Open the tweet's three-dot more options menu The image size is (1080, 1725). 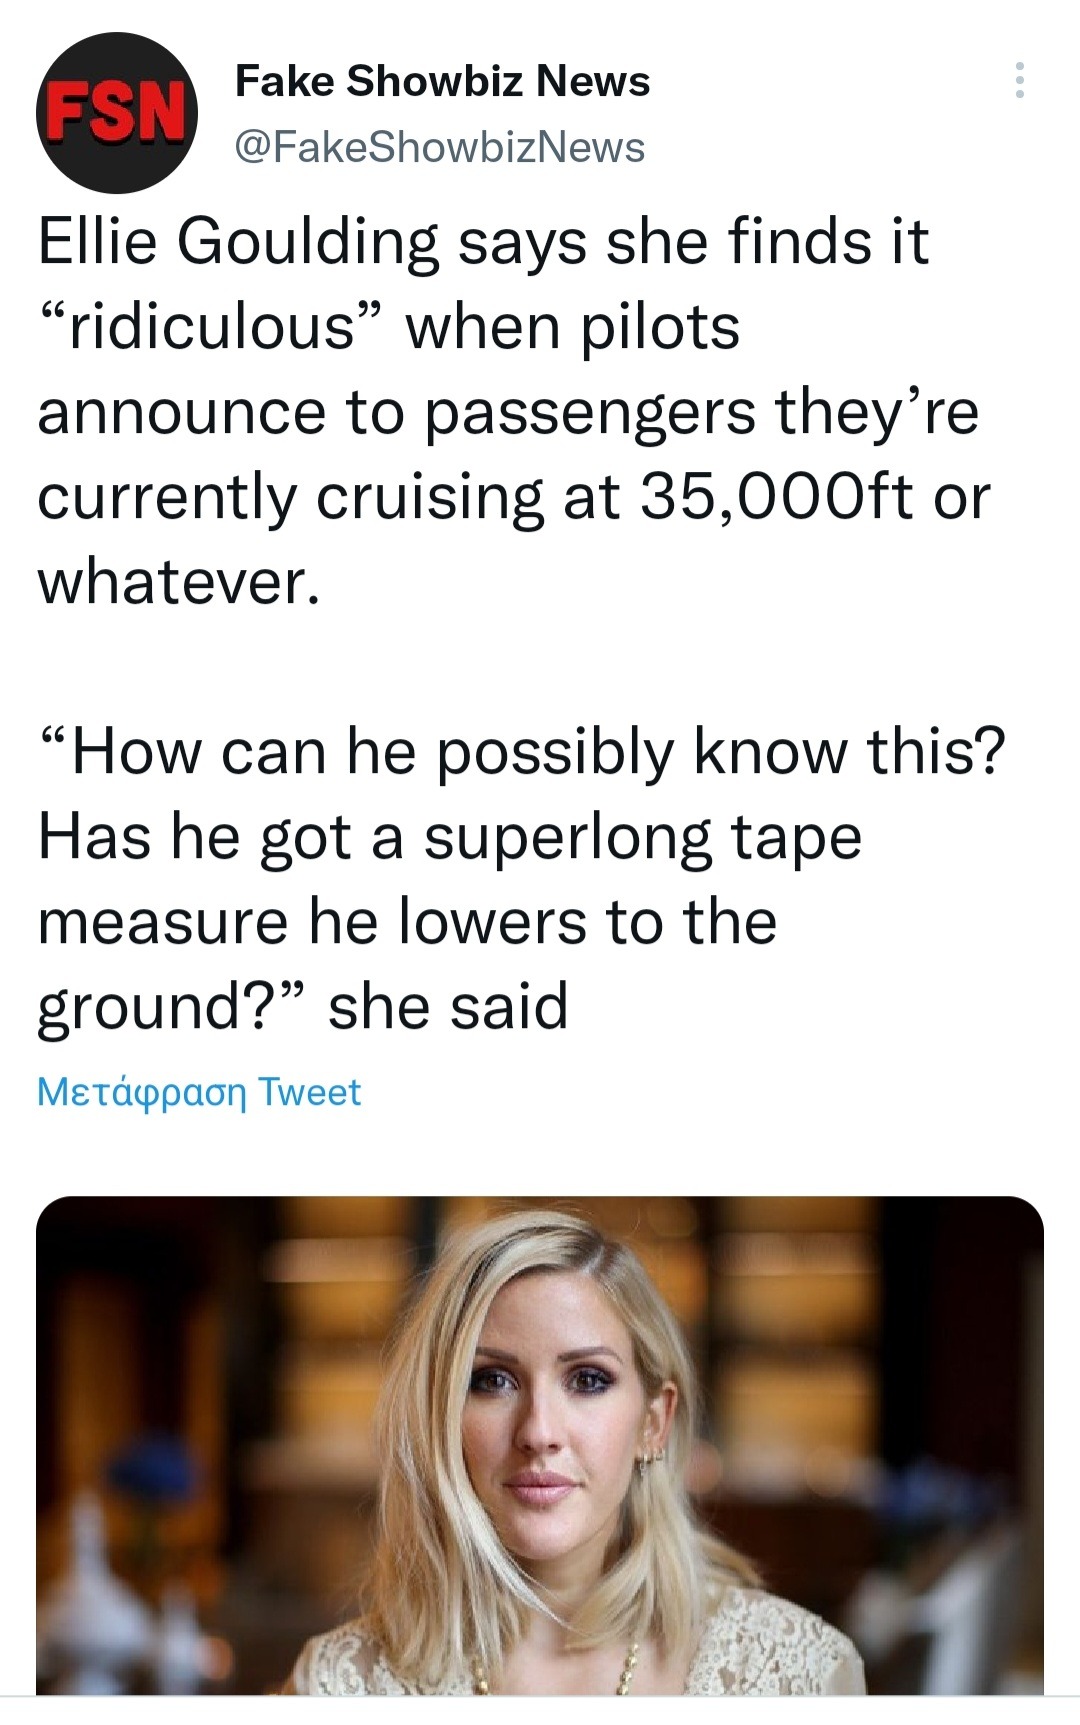(x=1019, y=80)
